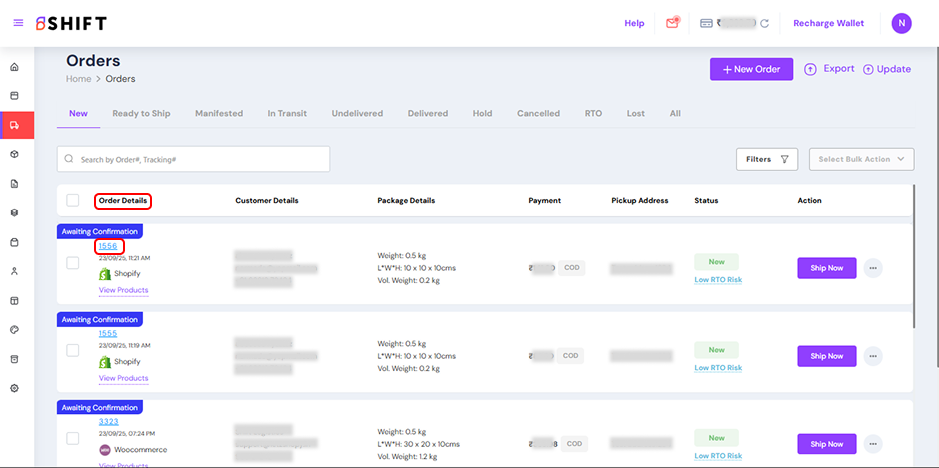
Task: Select the orders truck icon in the sidebar
Action: tap(15, 125)
